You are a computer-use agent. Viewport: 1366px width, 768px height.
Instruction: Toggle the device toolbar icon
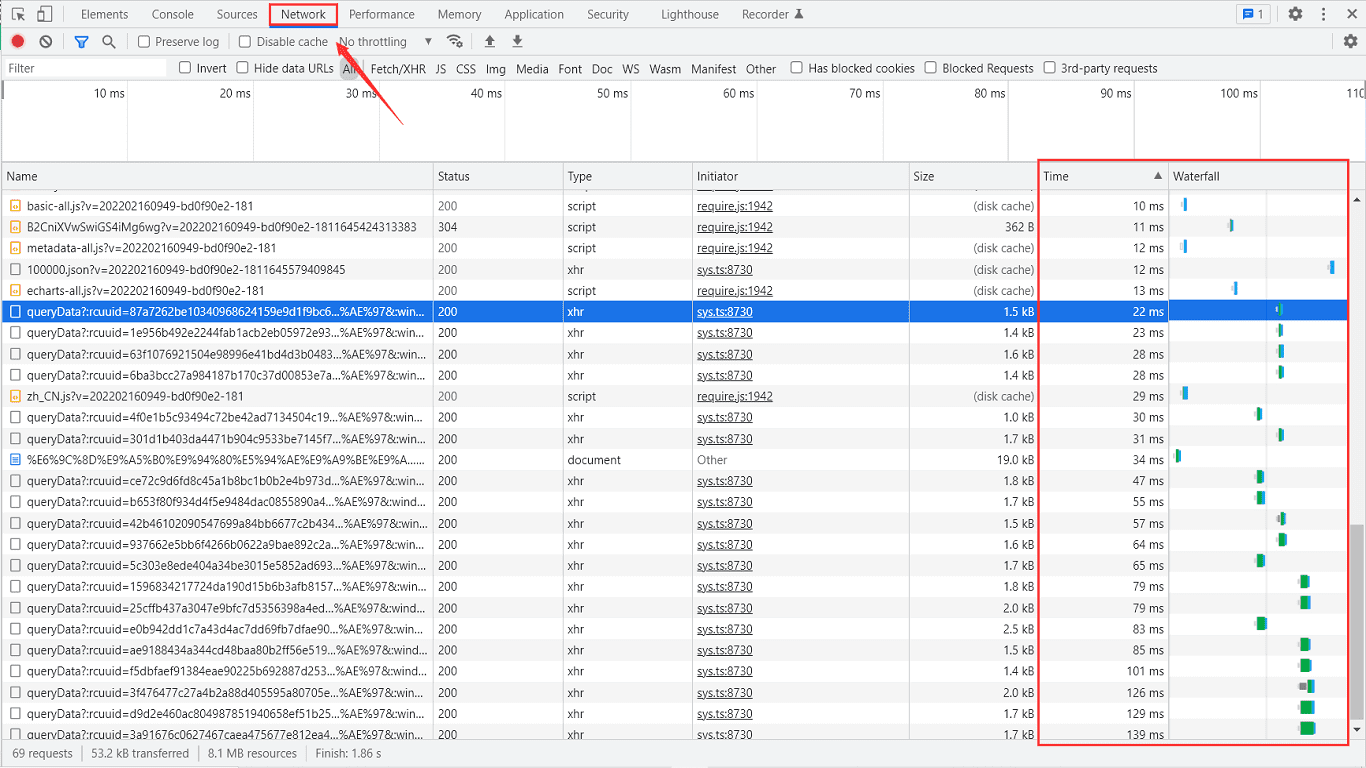[x=44, y=14]
